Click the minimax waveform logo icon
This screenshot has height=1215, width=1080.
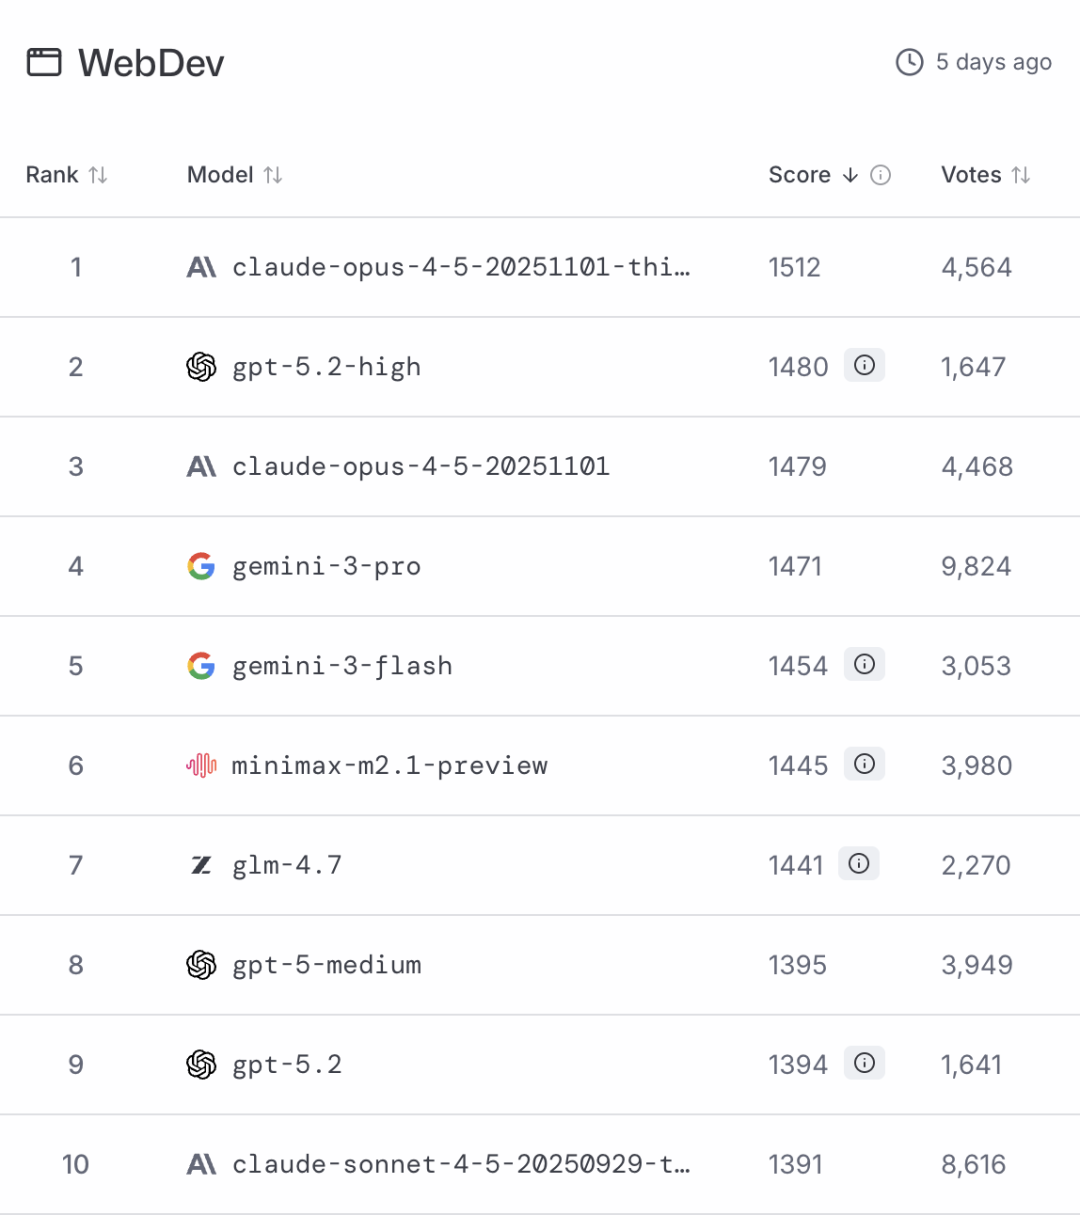click(x=201, y=765)
